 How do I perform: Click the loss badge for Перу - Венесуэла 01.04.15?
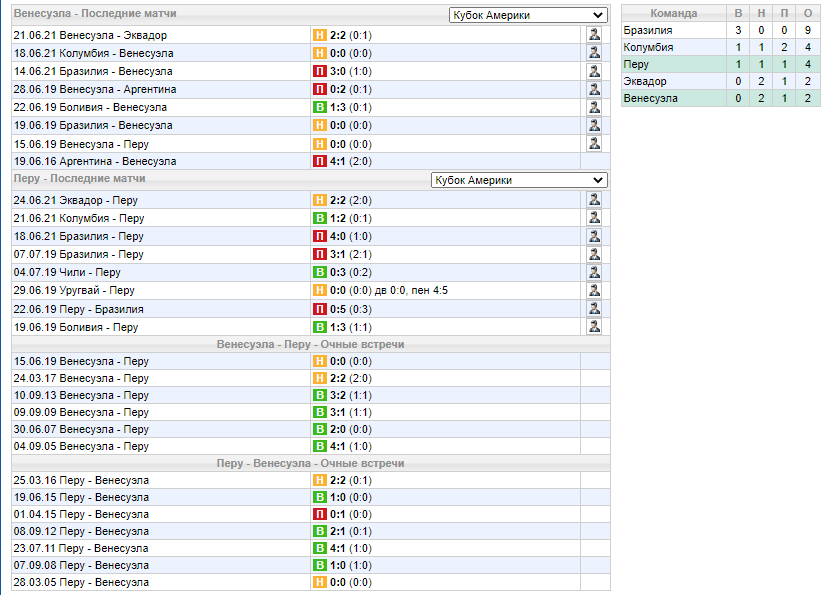pyautogui.click(x=320, y=514)
